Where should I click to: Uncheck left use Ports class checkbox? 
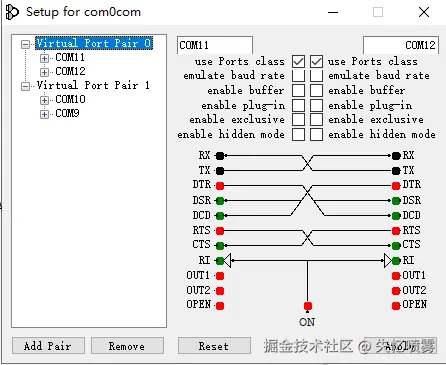point(298,61)
